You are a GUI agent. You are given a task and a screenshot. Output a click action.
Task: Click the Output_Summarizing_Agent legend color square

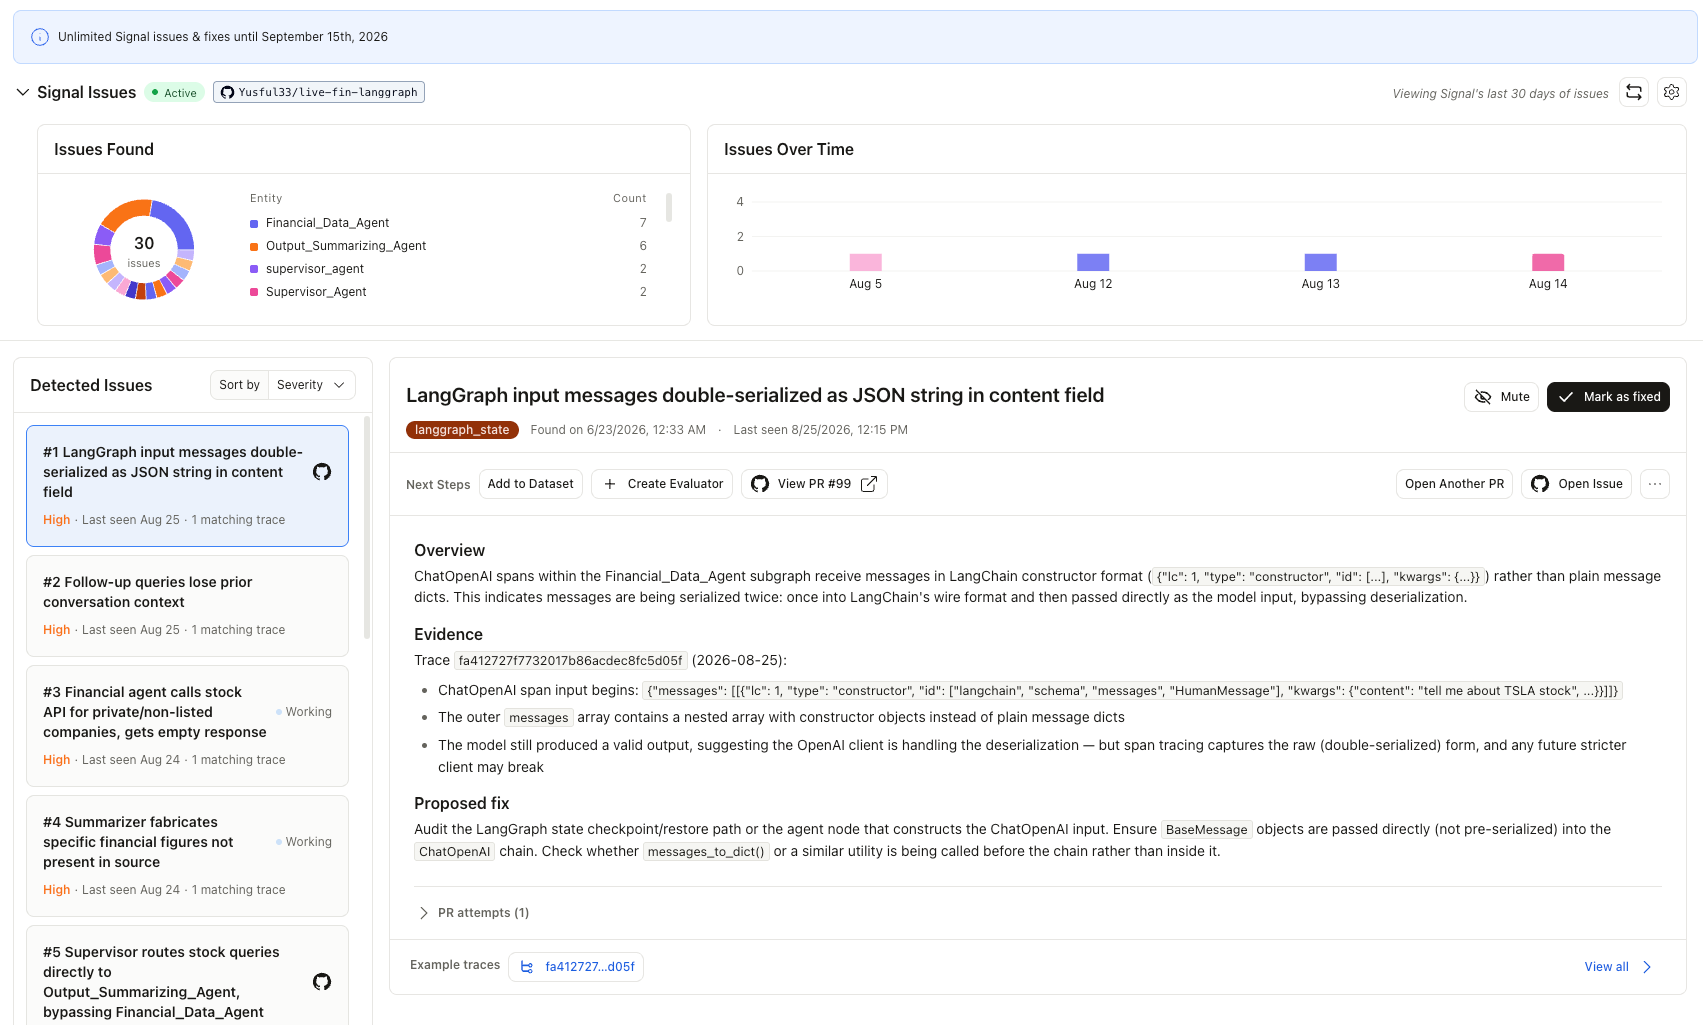click(x=254, y=246)
